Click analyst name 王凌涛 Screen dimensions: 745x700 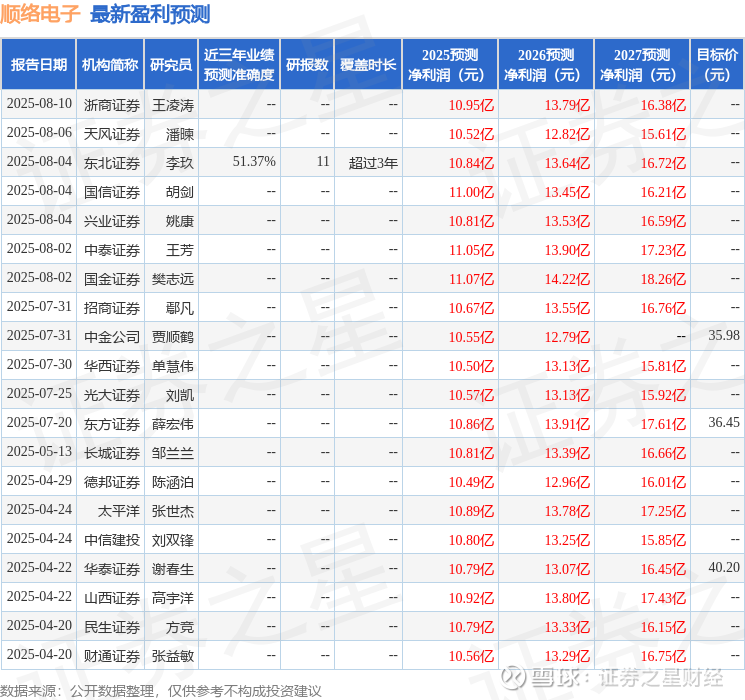pos(173,105)
